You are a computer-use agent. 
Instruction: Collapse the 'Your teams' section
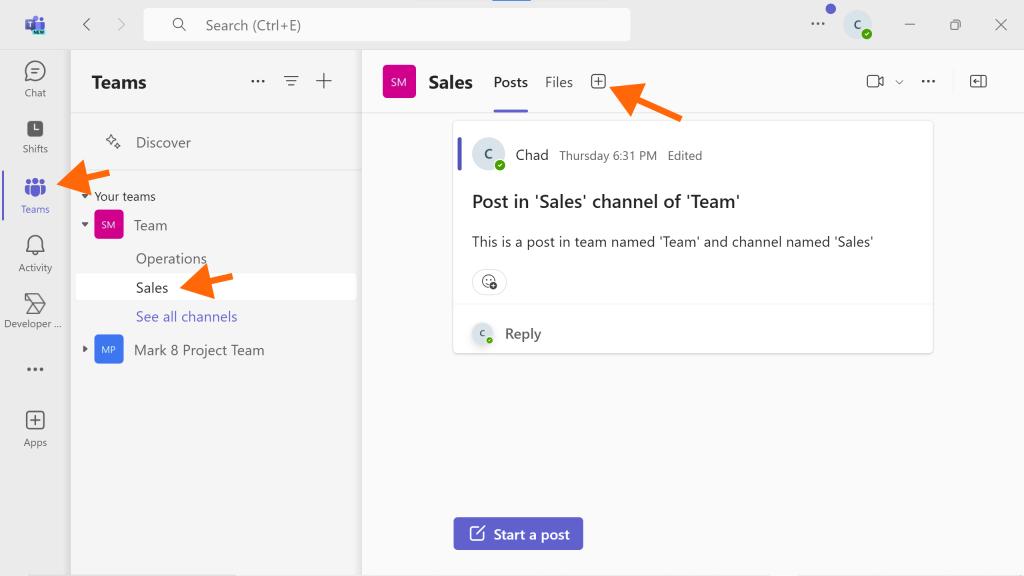point(85,196)
